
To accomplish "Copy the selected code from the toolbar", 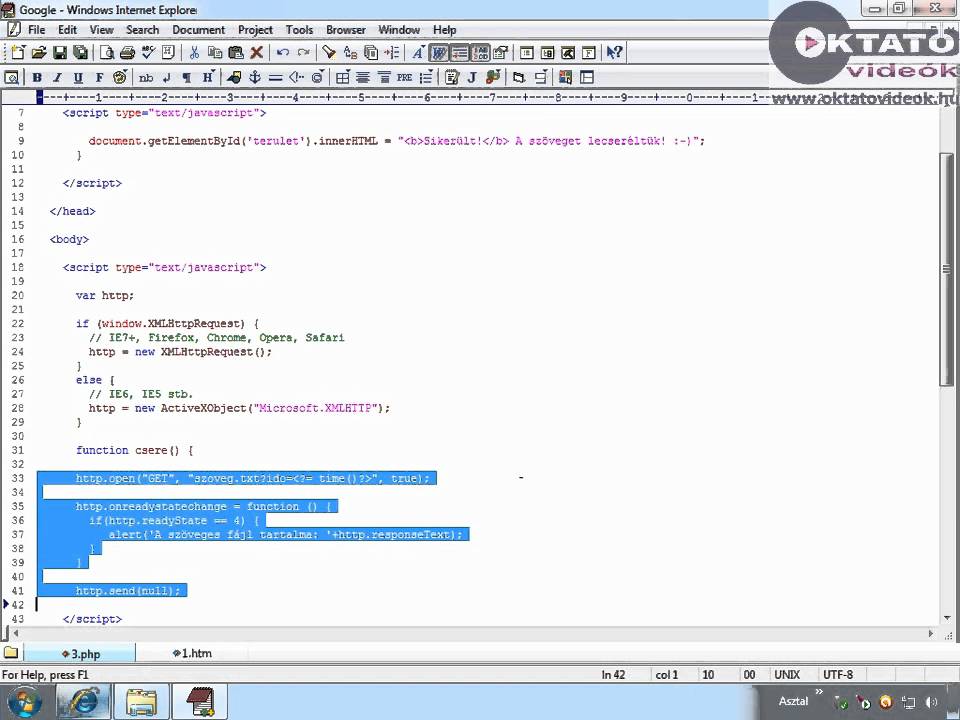I will pyautogui.click(x=215, y=53).
